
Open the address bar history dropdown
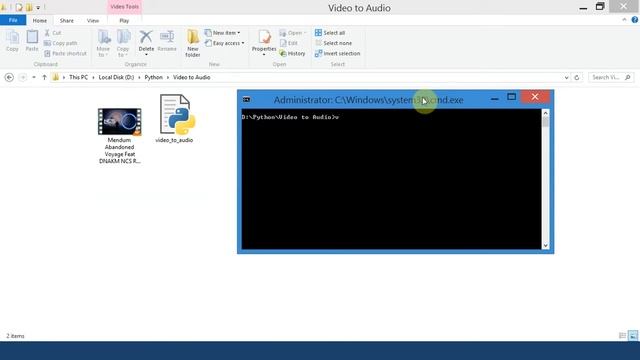coord(567,77)
